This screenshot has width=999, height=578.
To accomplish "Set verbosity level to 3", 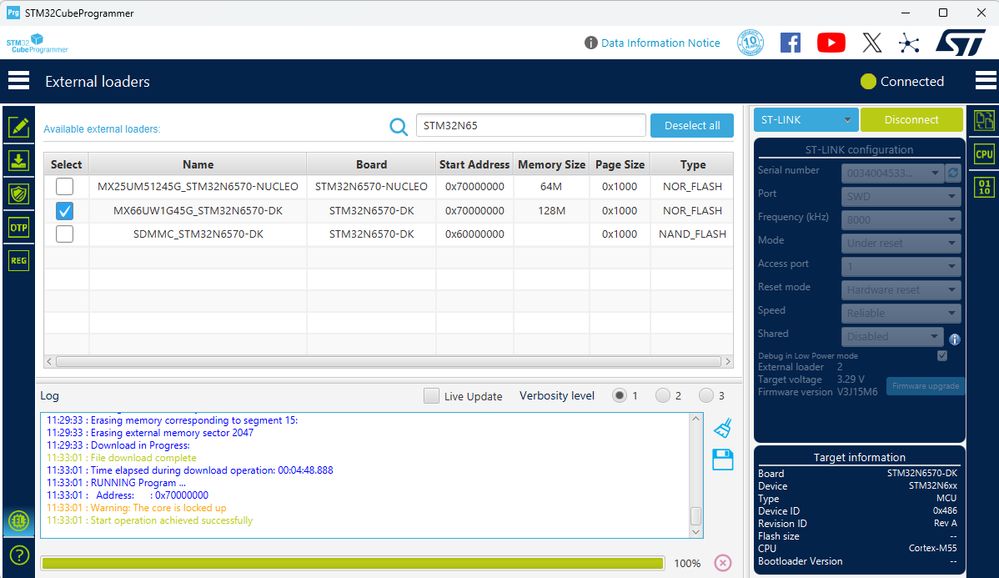I will (x=706, y=396).
